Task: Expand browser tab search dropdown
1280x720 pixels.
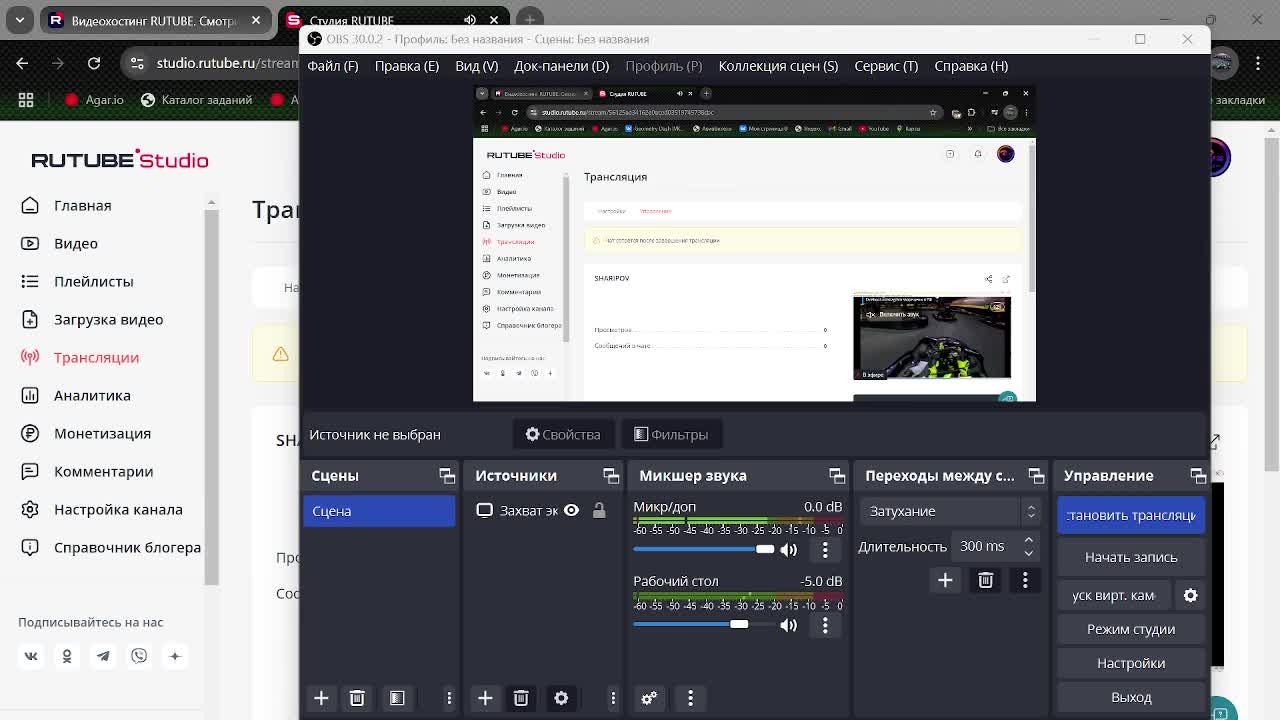Action: pyautogui.click(x=20, y=20)
